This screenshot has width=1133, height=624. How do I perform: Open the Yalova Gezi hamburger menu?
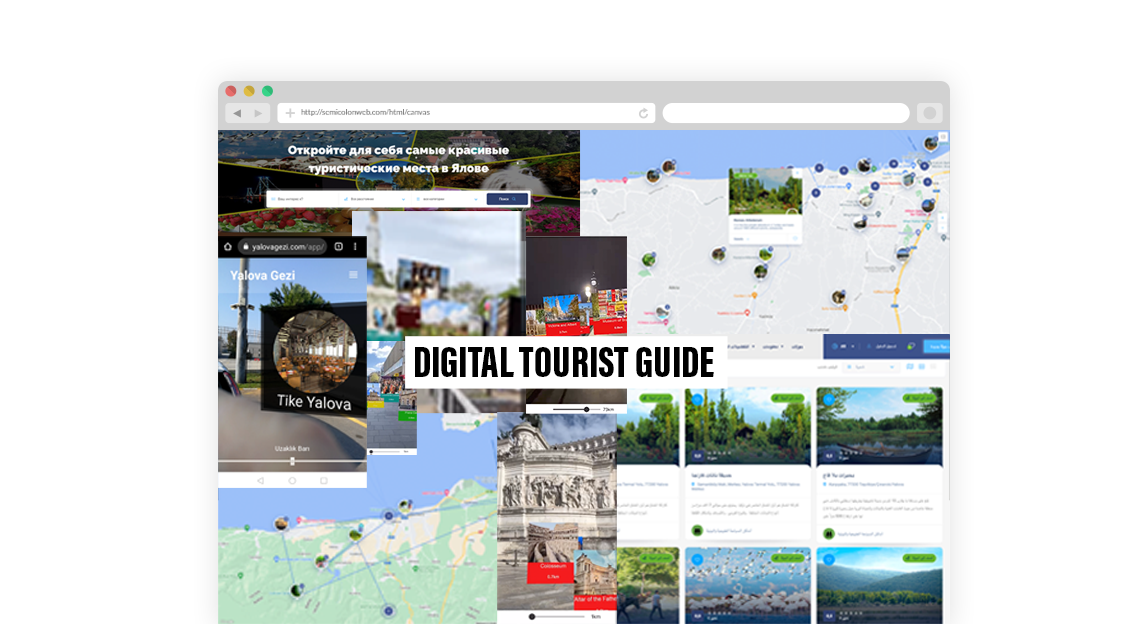tap(353, 274)
